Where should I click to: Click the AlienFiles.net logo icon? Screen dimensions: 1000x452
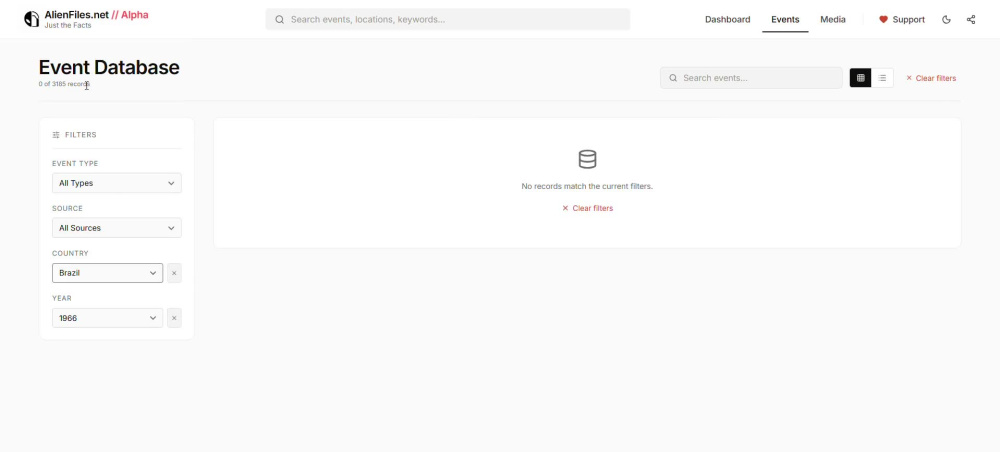[31, 19]
